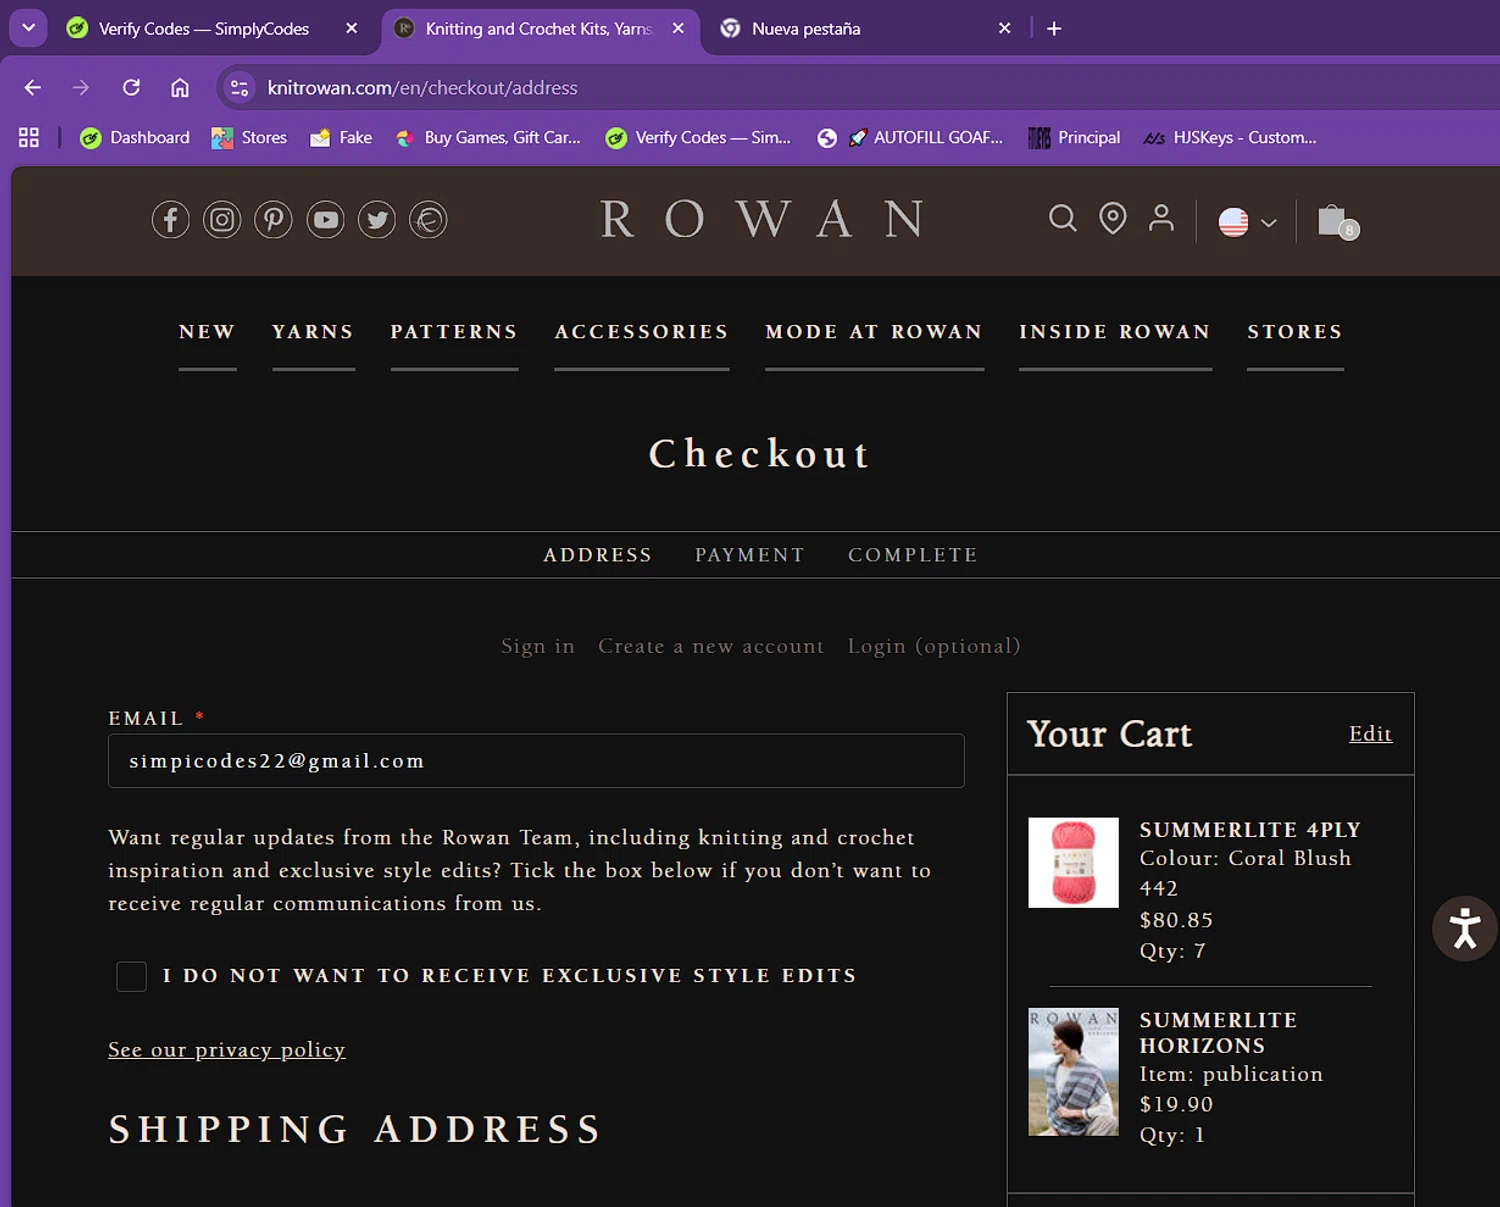Go back with the browser back arrow

click(33, 88)
